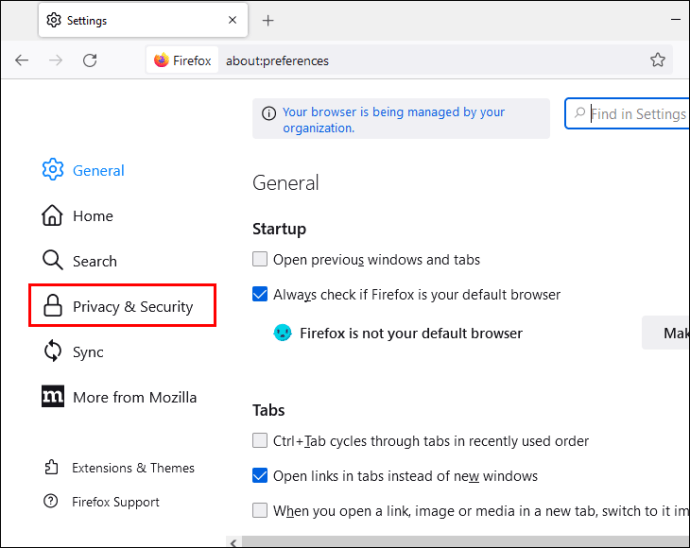
Task: Check the switch to new tab immediately option
Action: tap(260, 511)
